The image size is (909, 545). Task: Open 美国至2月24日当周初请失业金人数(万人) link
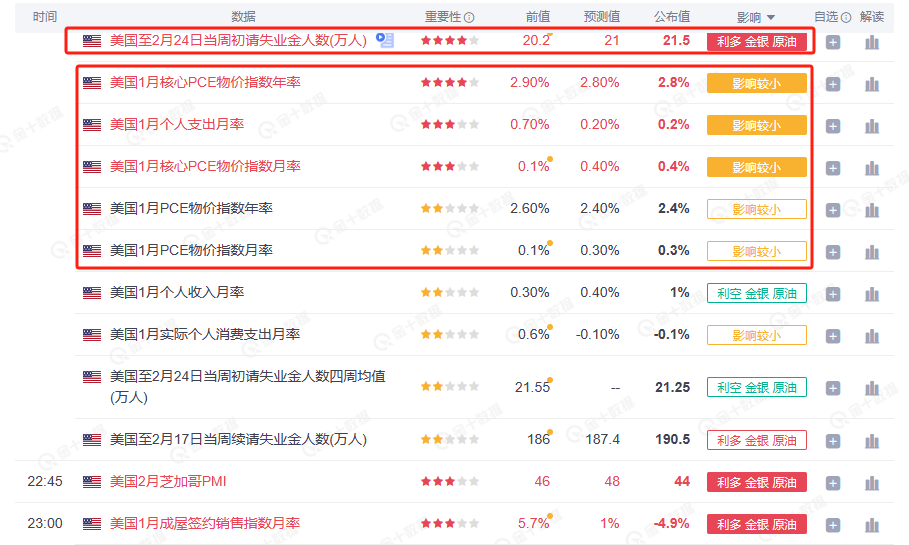coord(238,40)
